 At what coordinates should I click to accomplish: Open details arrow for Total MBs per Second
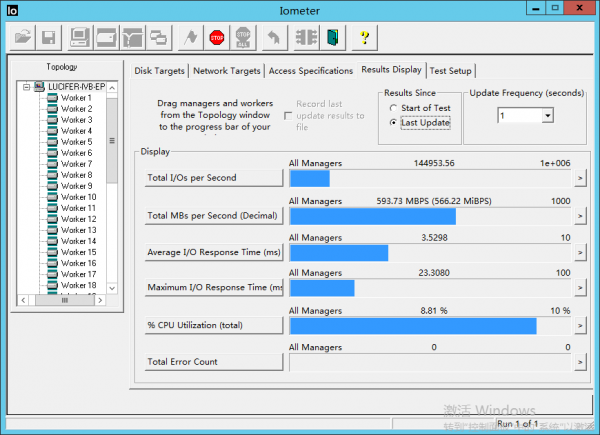580,216
